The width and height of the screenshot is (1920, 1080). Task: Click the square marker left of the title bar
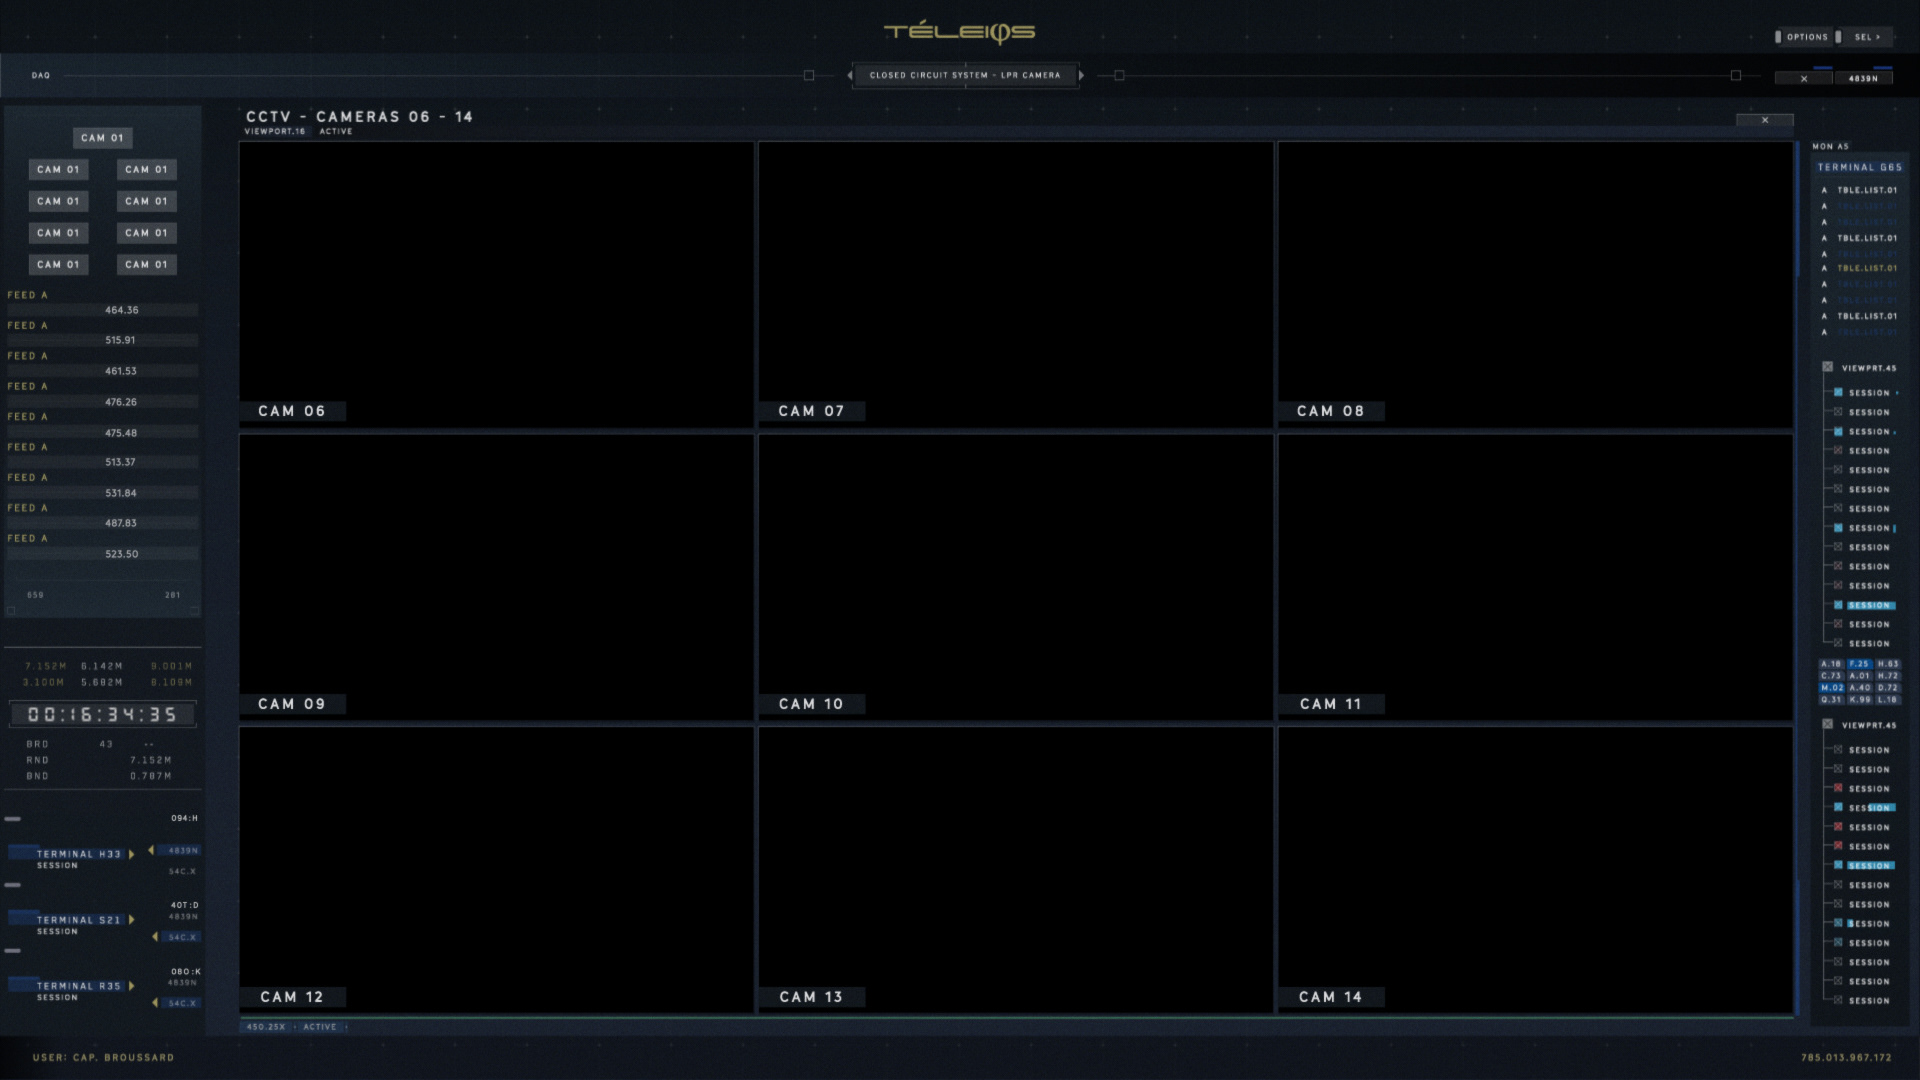click(x=809, y=75)
